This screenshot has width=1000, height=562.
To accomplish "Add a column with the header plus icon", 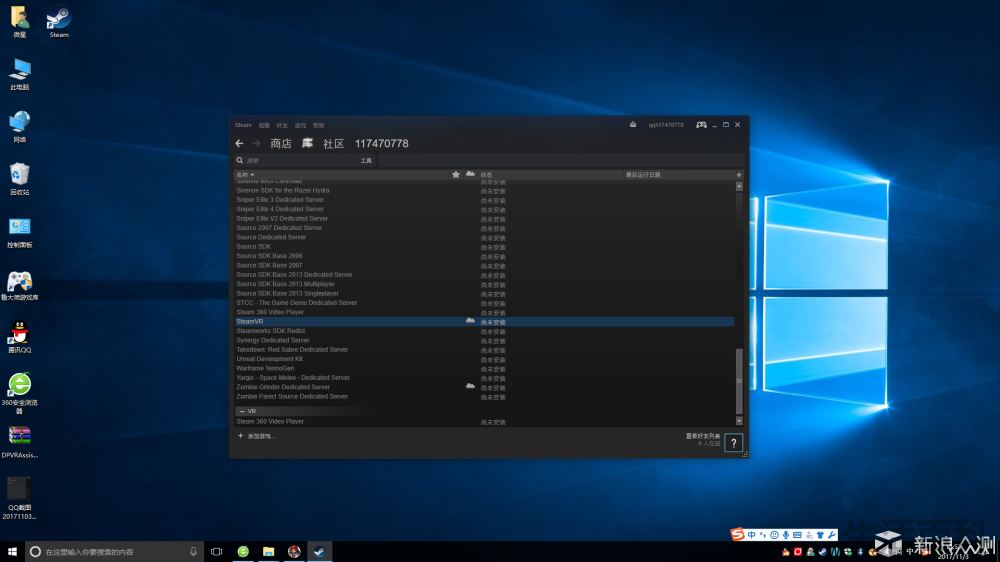I will pyautogui.click(x=739, y=174).
